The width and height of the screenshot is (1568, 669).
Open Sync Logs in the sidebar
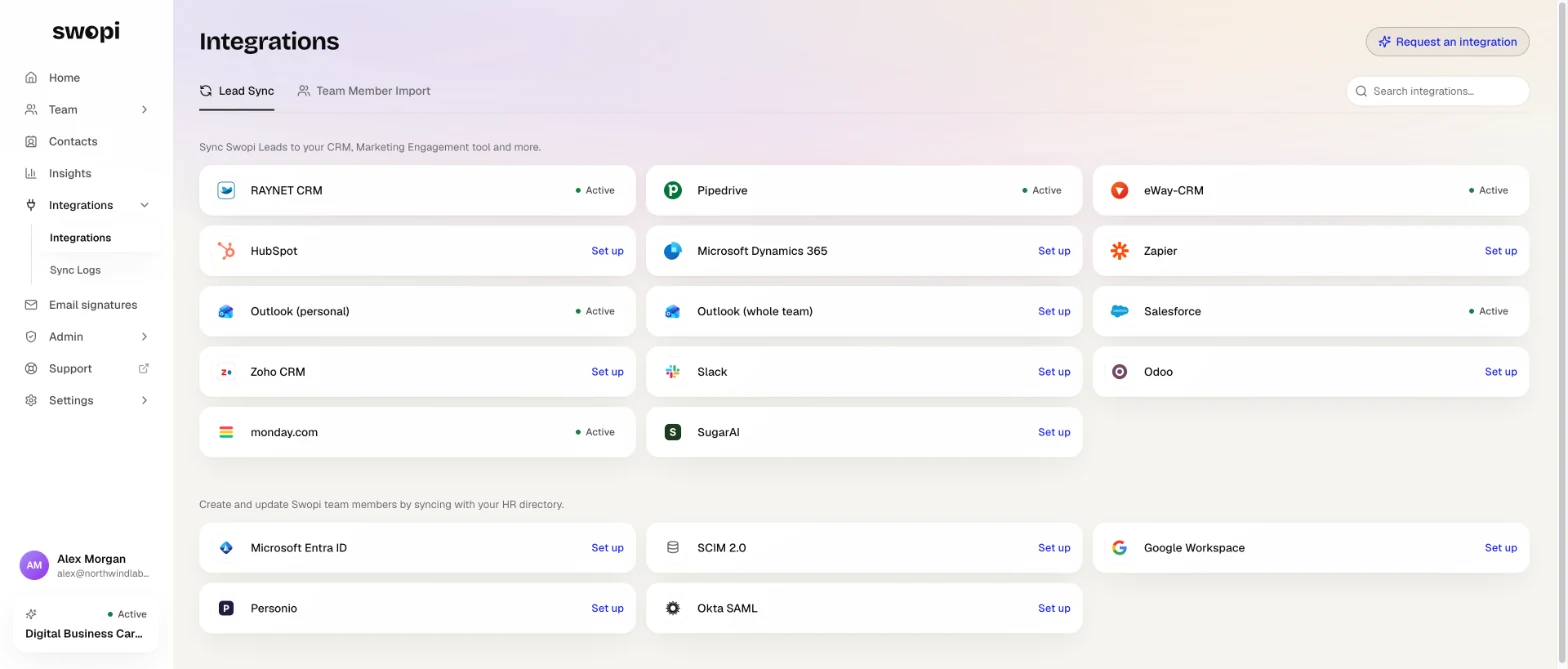click(x=75, y=270)
